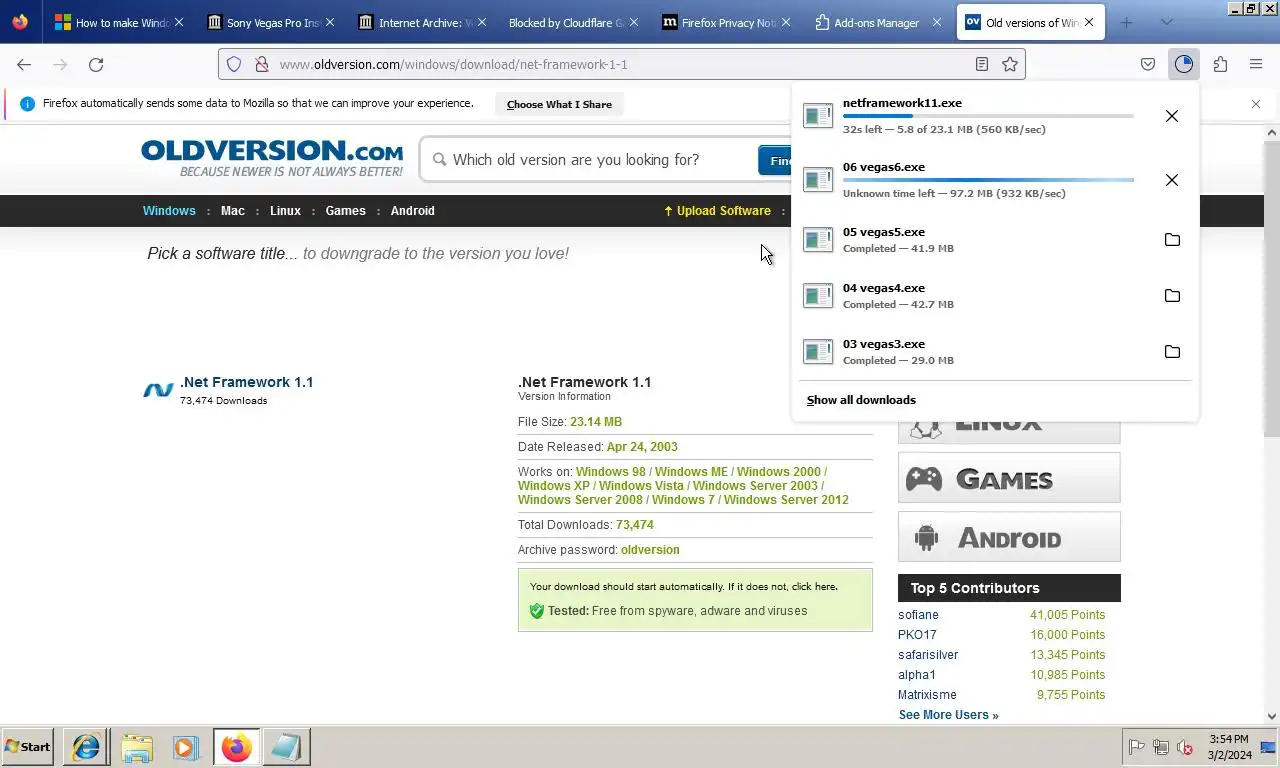
Task: Cancel the 06 vegas6.exe download
Action: tap(1172, 180)
